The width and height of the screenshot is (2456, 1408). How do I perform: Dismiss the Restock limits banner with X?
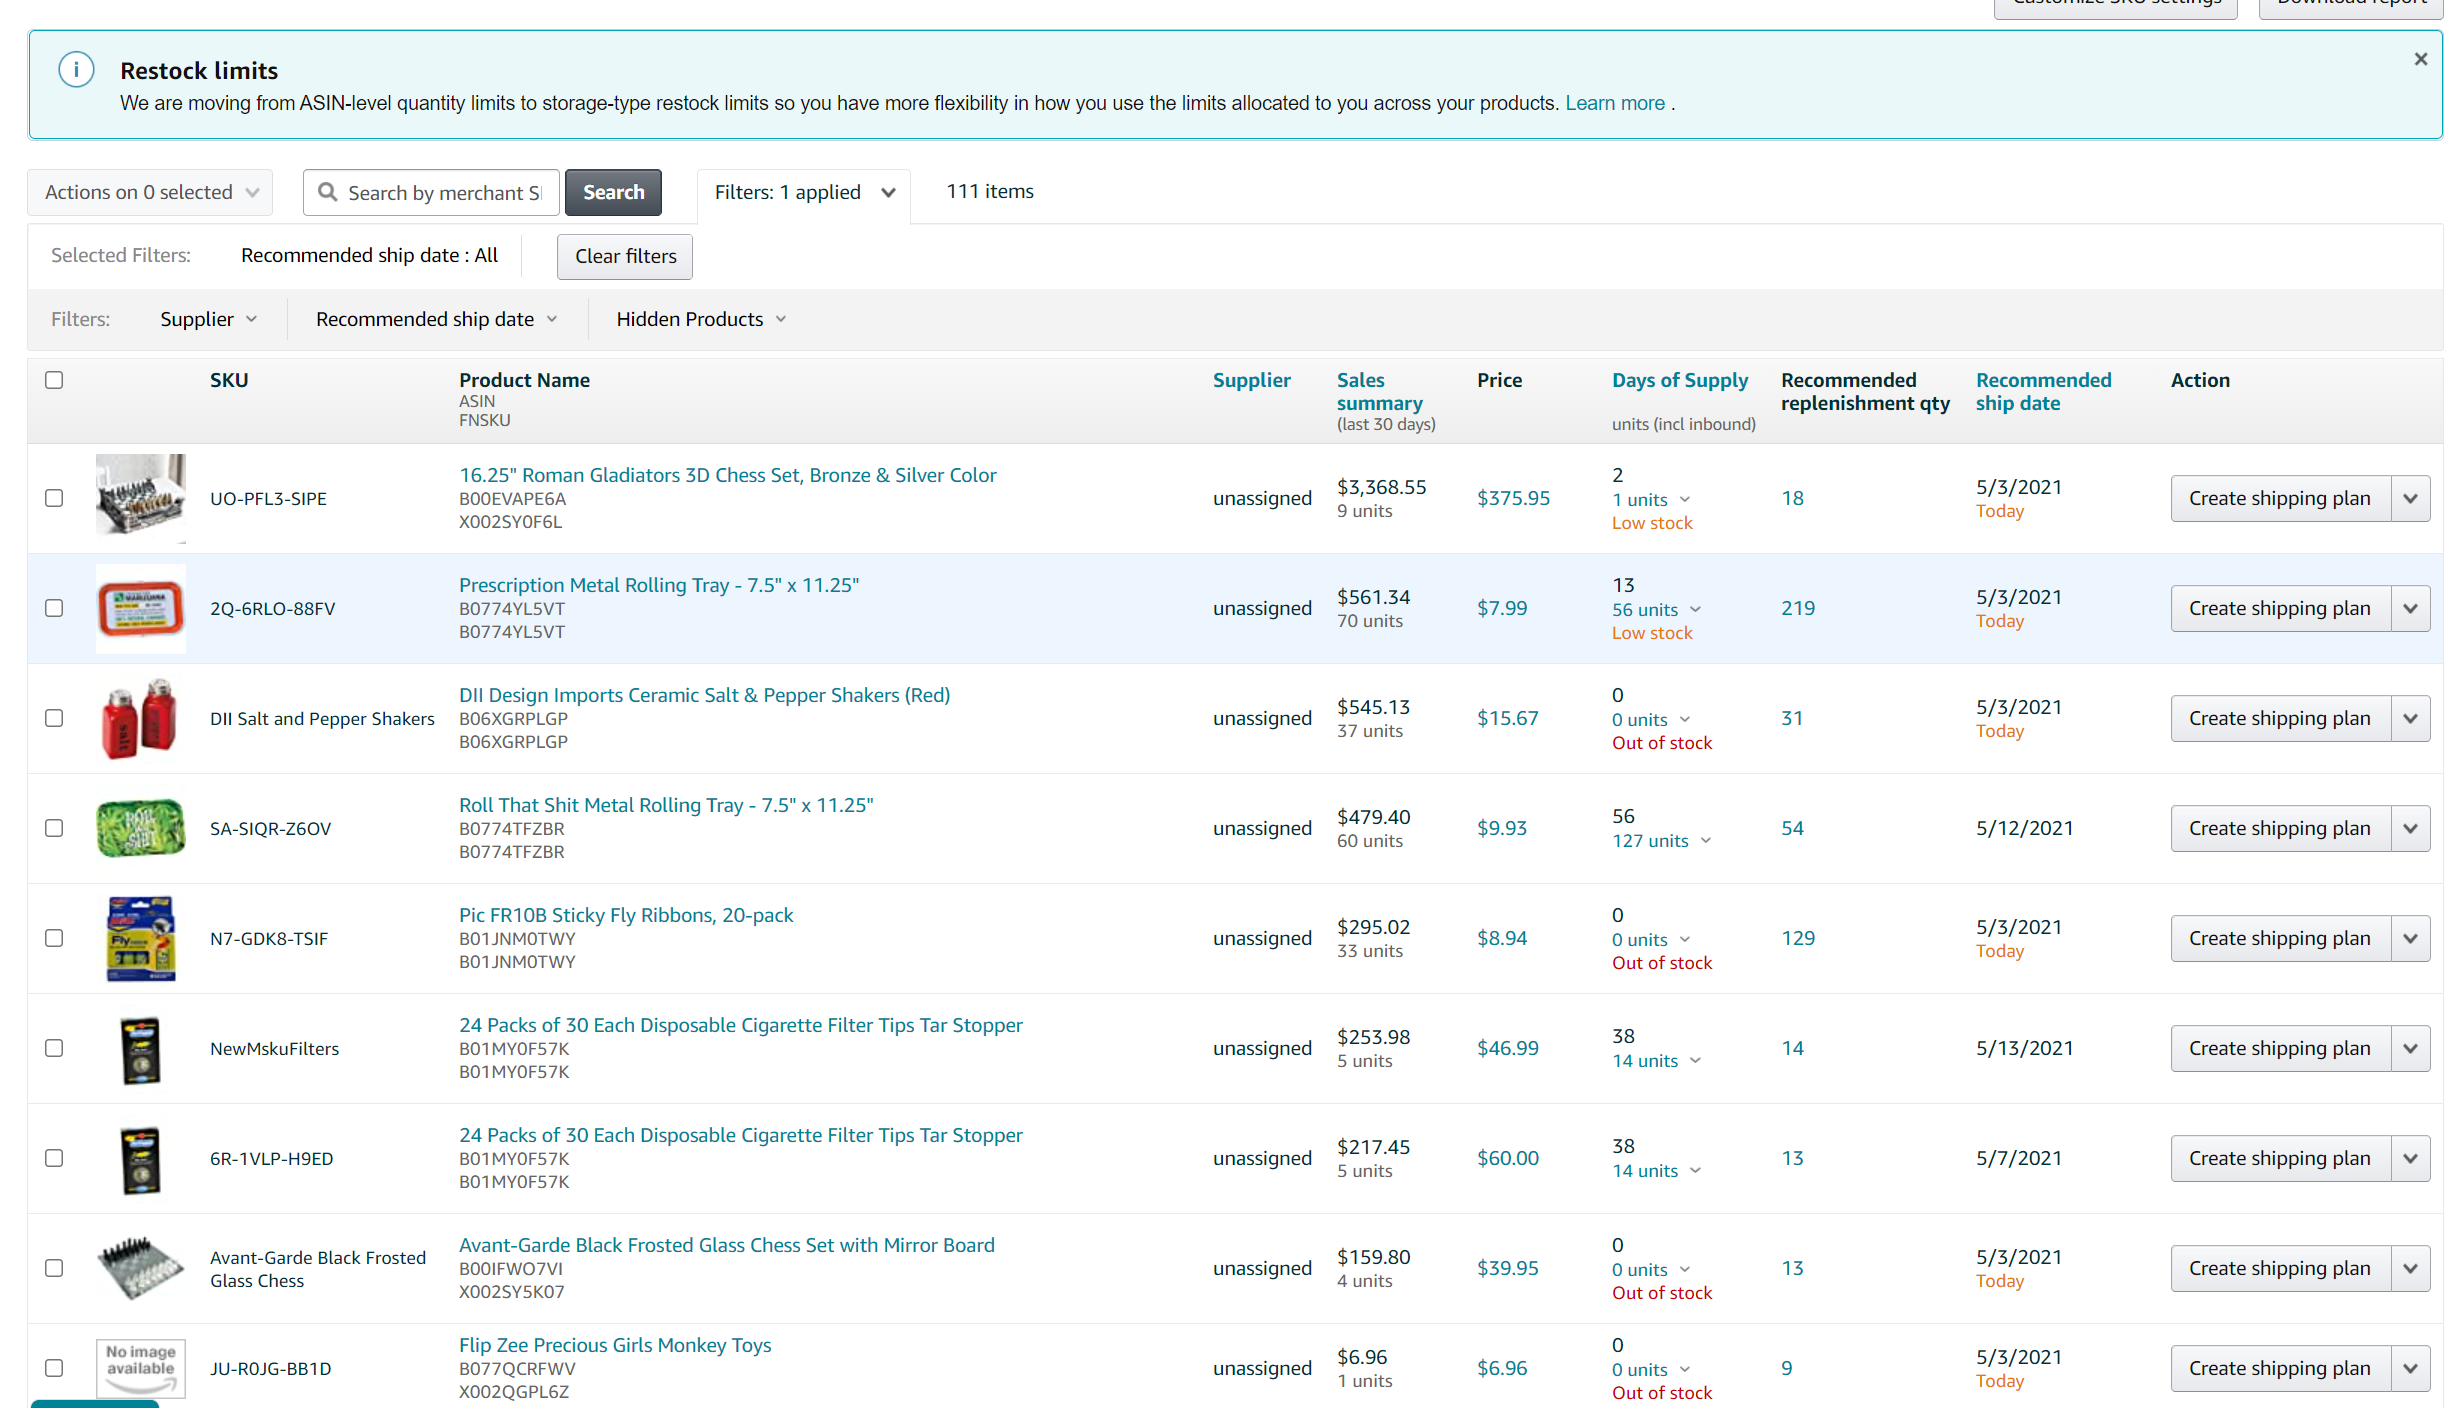point(2421,60)
